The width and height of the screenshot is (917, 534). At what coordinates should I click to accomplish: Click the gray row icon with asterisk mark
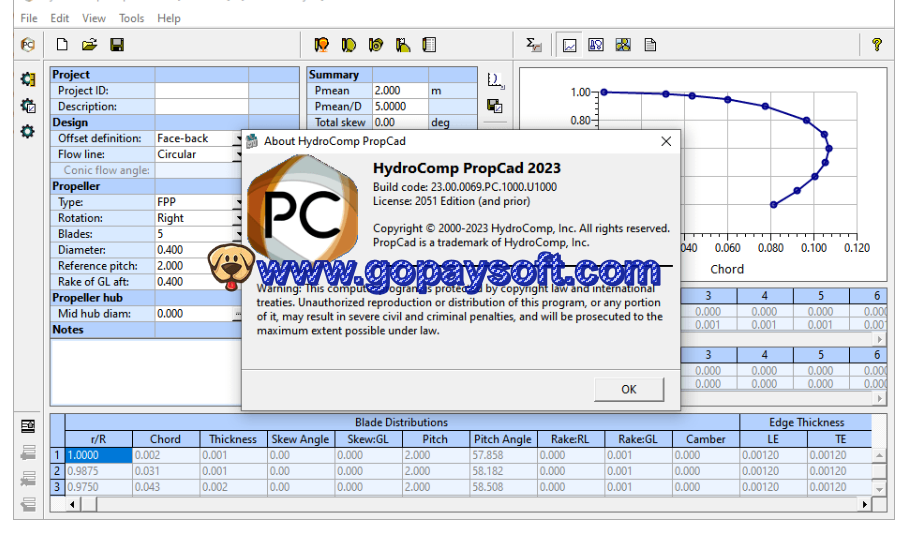tap(27, 478)
